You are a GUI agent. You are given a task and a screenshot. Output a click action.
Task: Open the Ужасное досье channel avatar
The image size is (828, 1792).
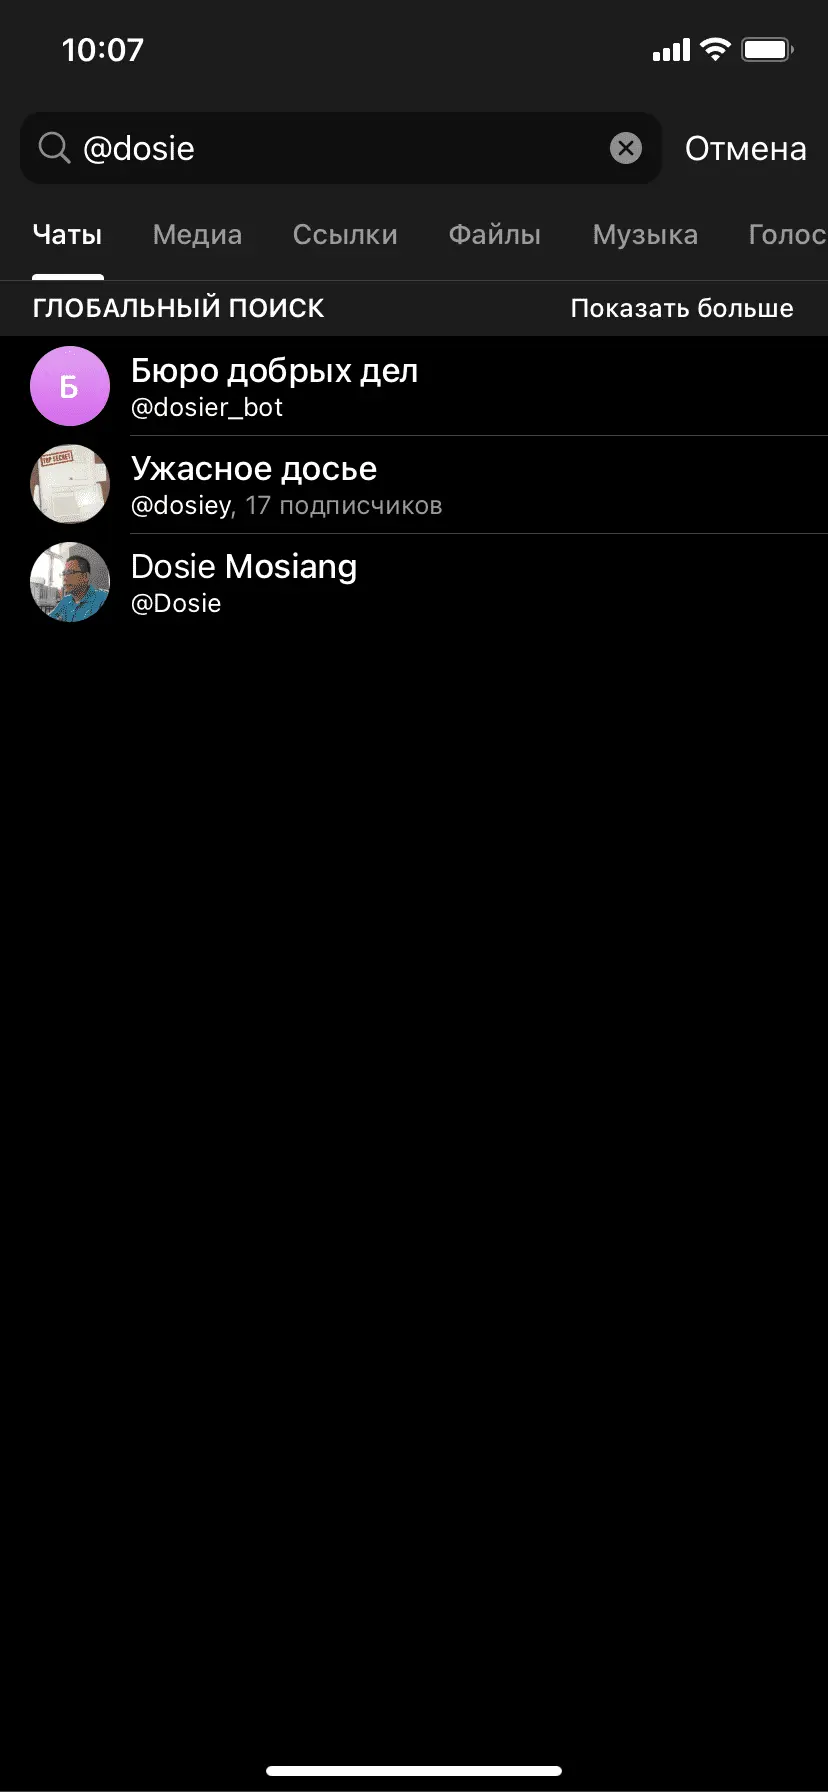pos(70,484)
